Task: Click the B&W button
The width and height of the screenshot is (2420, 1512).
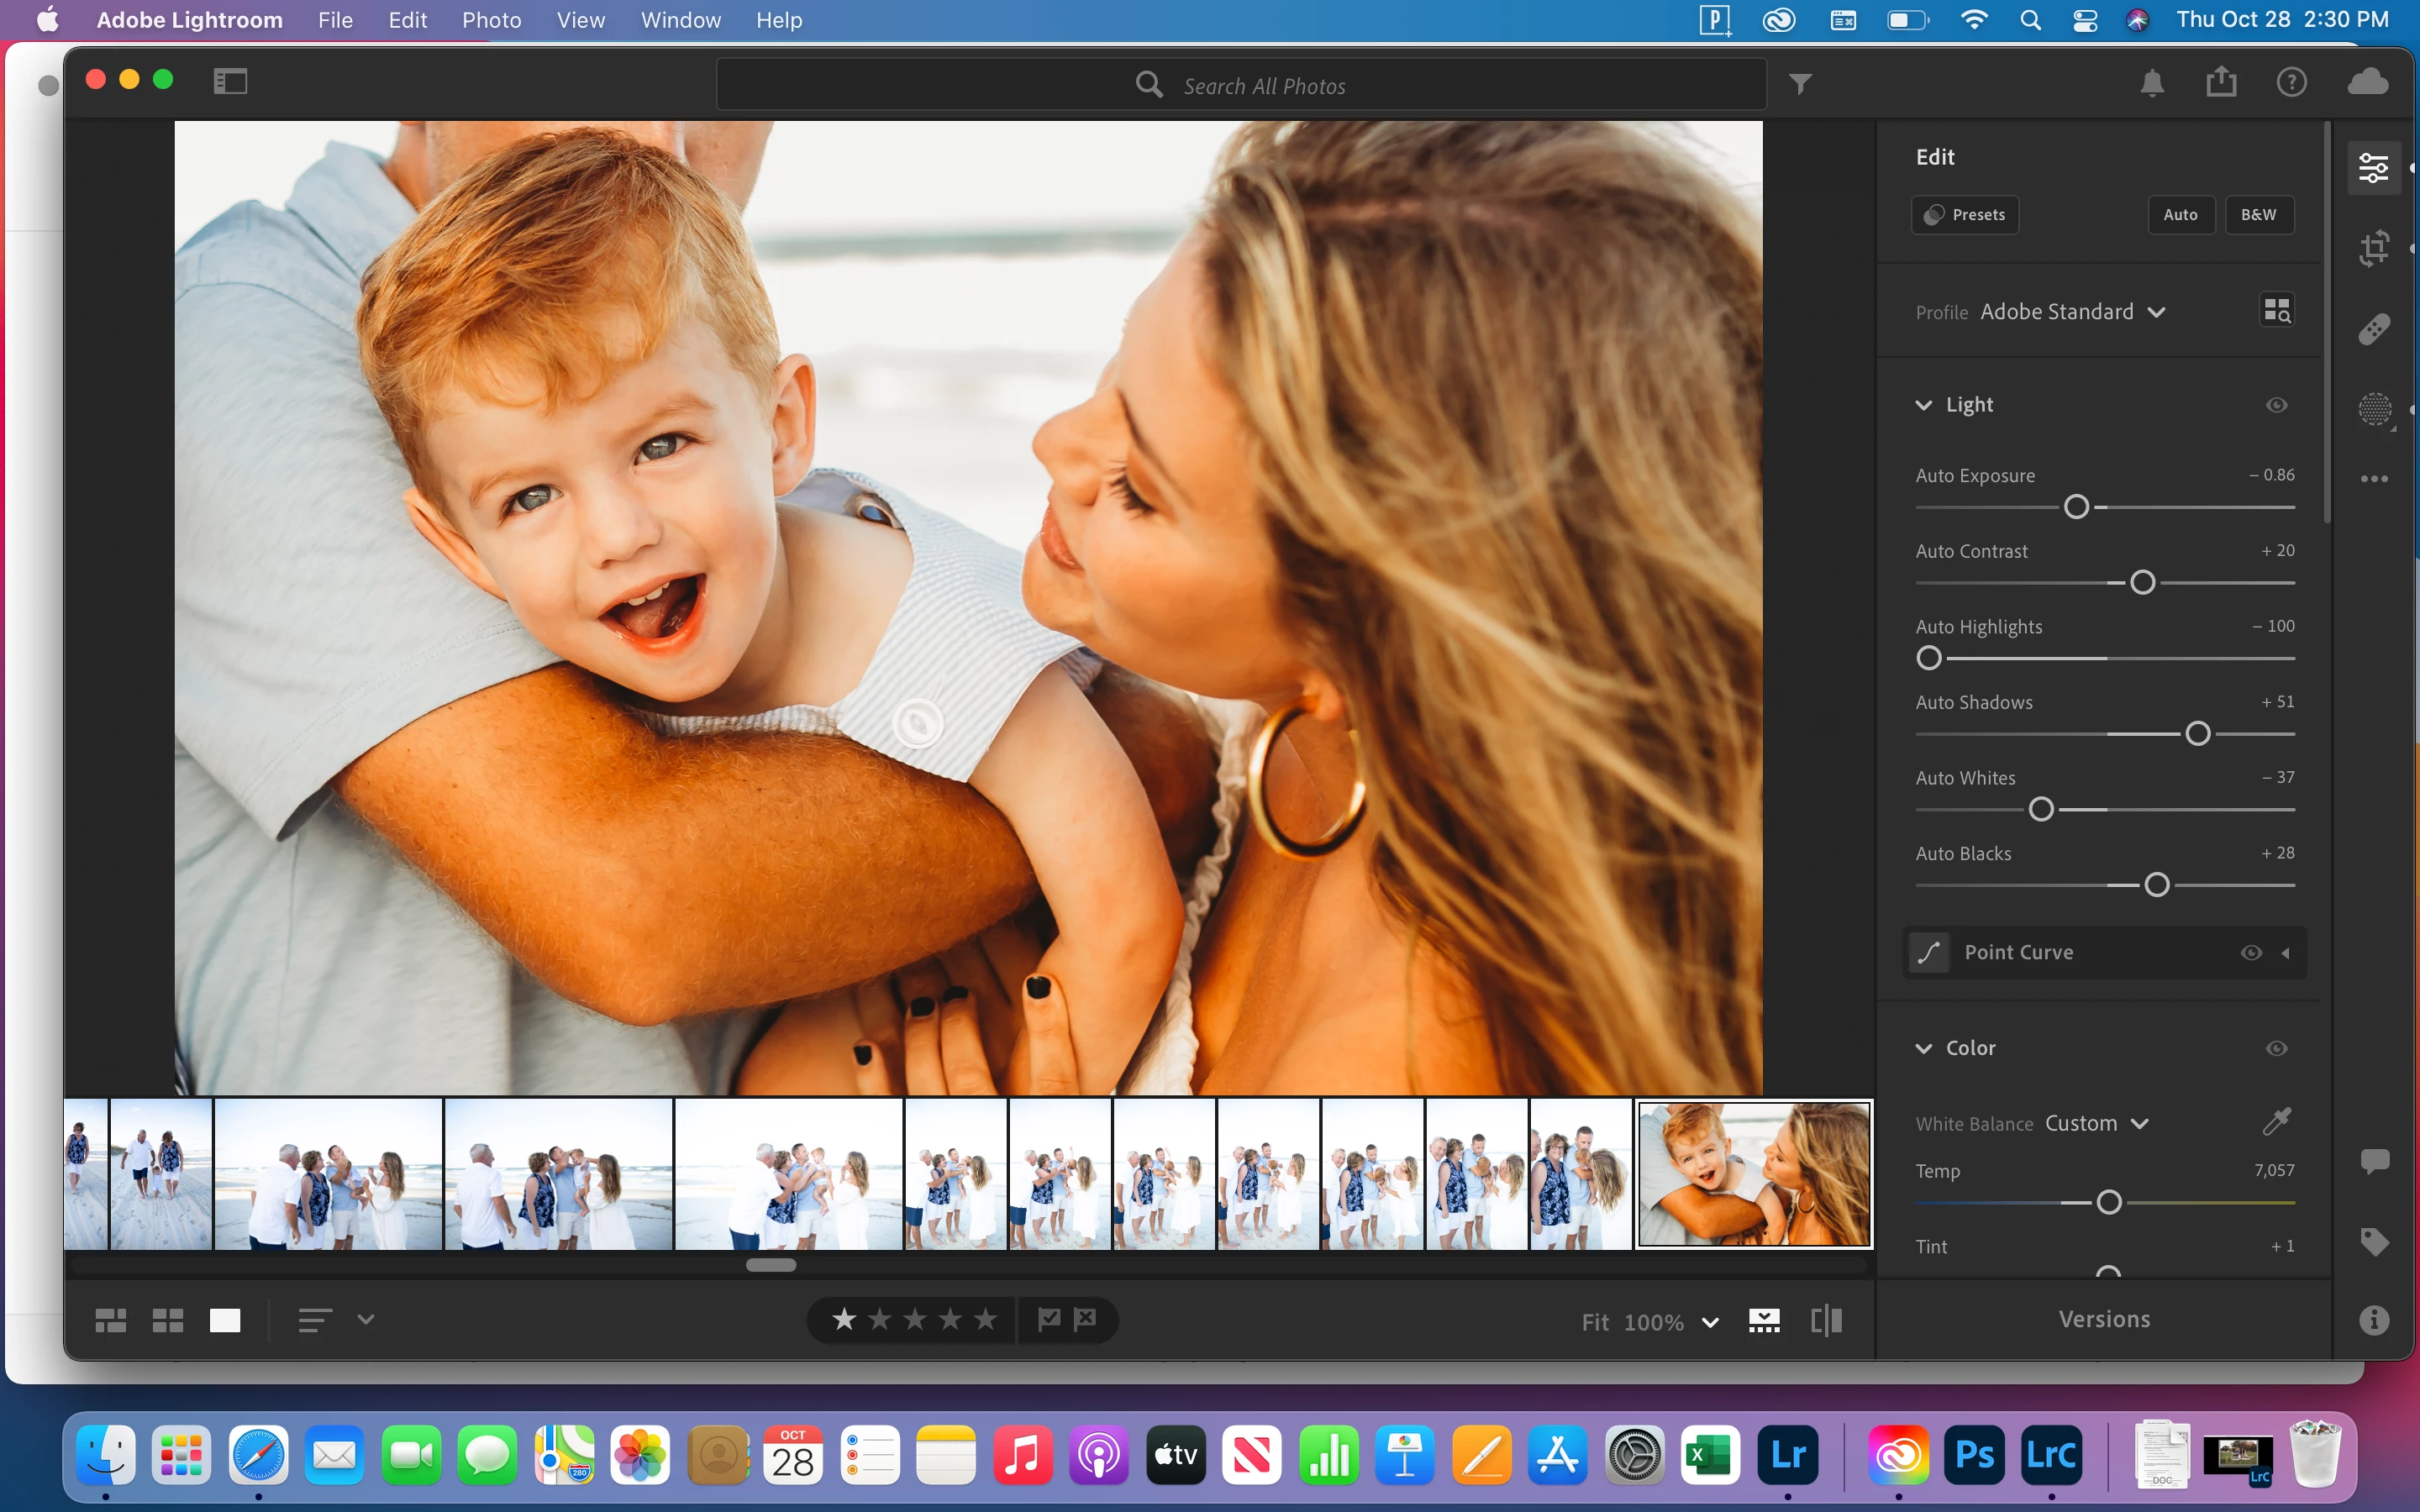Action: (2258, 215)
